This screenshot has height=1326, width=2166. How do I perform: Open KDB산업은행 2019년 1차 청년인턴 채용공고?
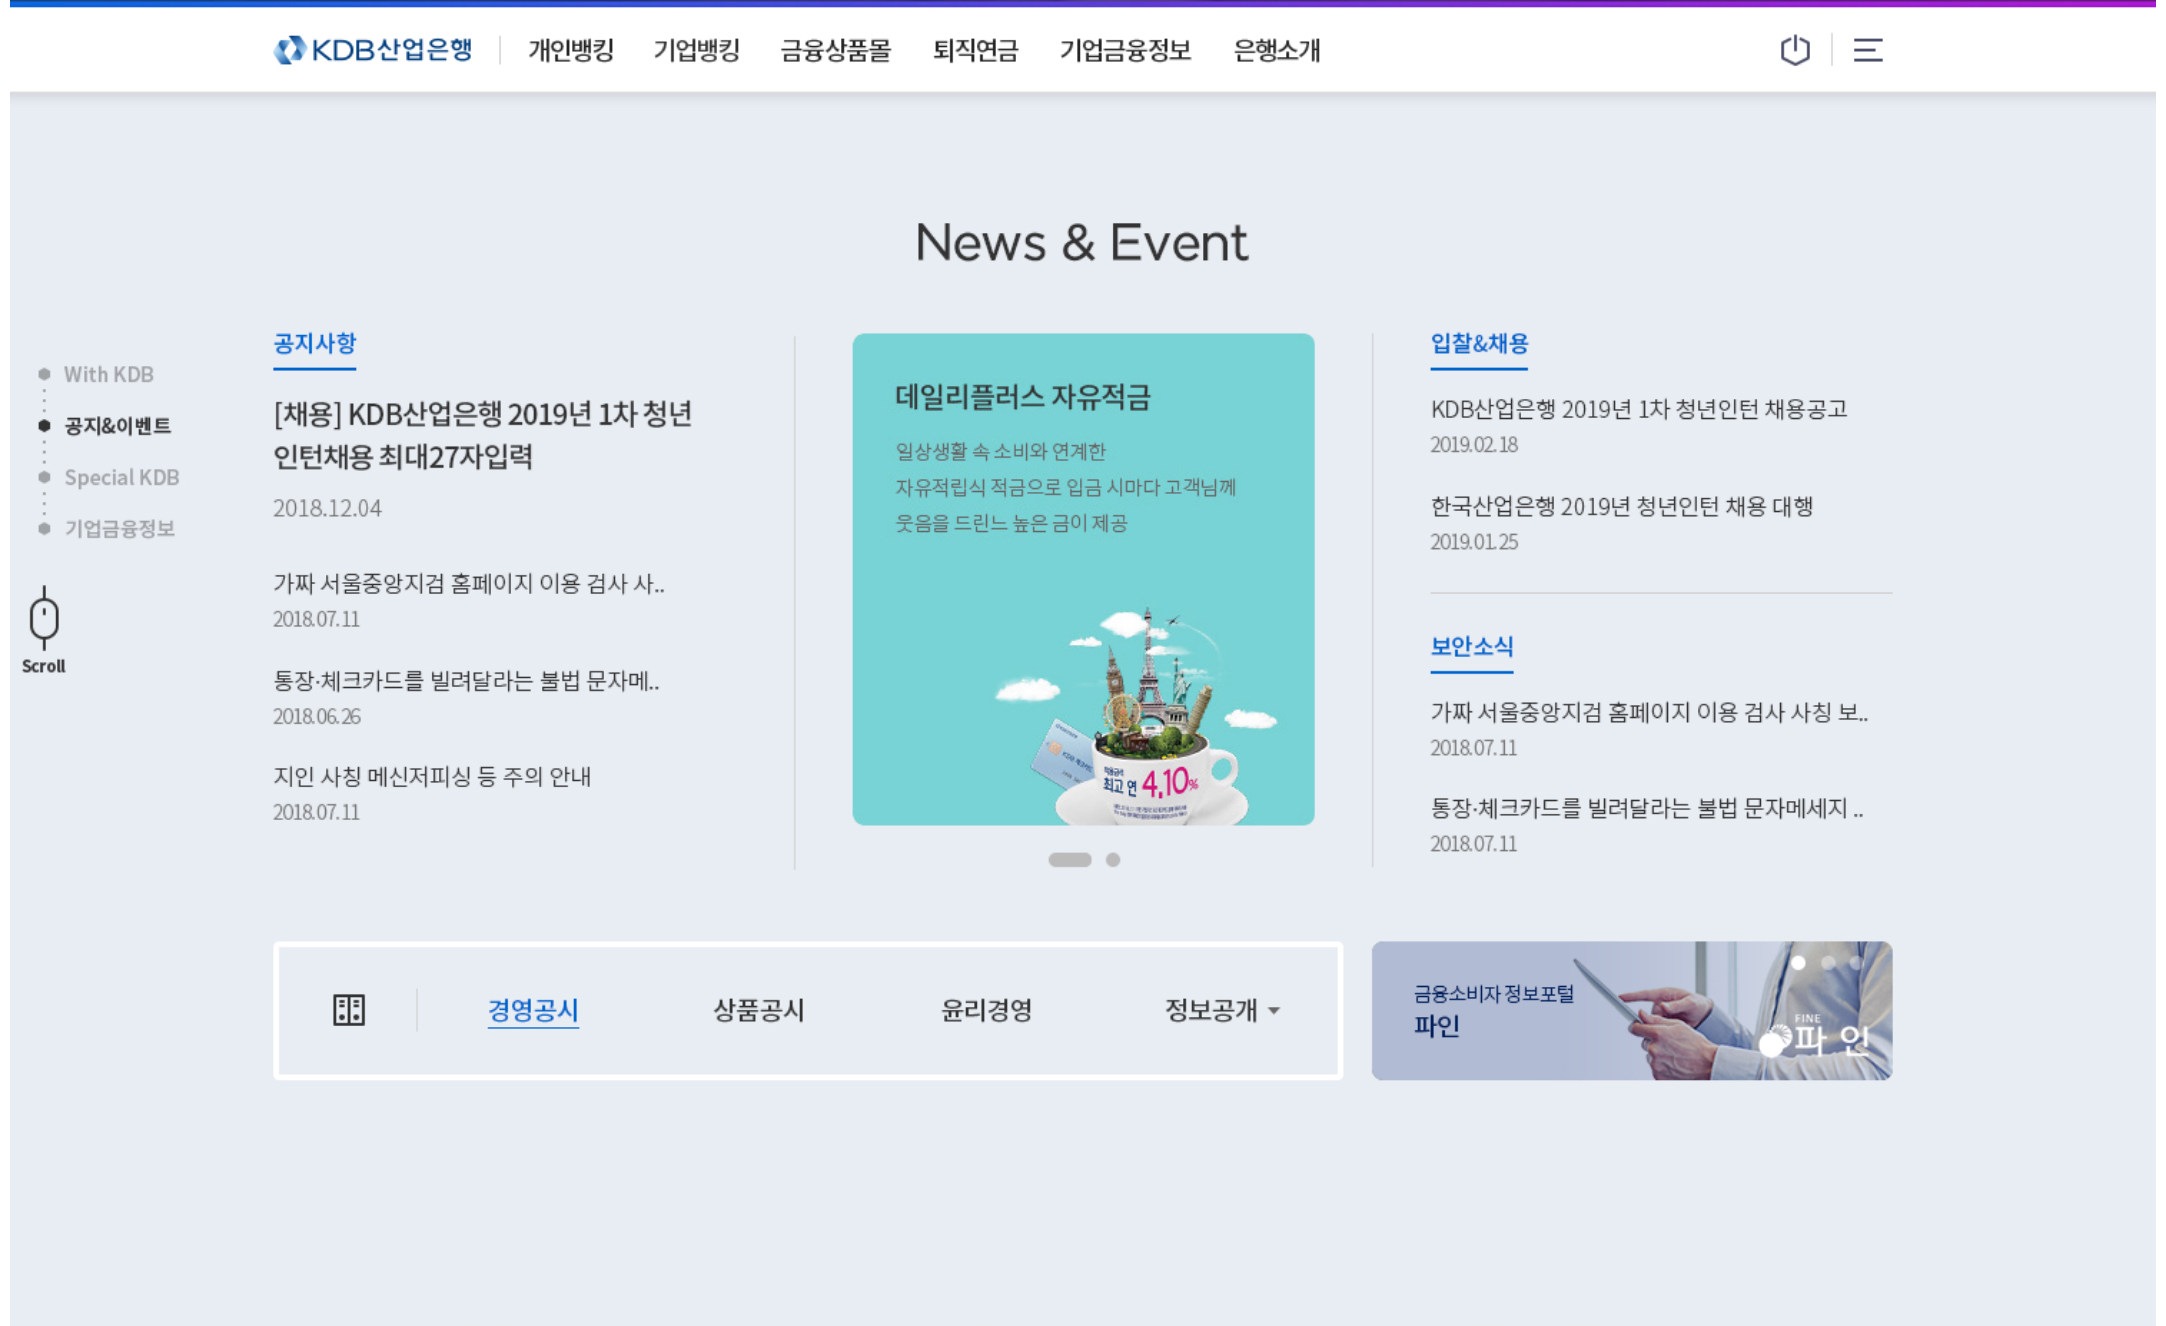tap(1639, 409)
